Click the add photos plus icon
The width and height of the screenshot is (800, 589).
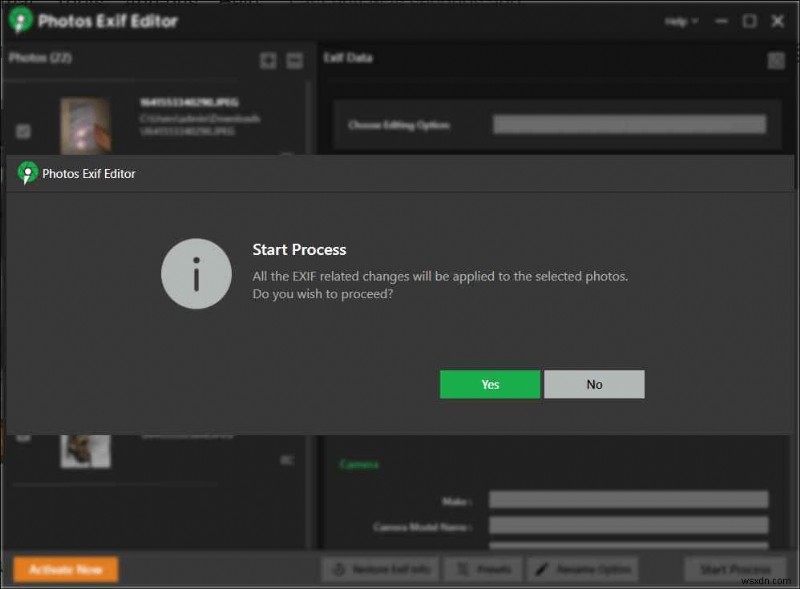click(268, 61)
